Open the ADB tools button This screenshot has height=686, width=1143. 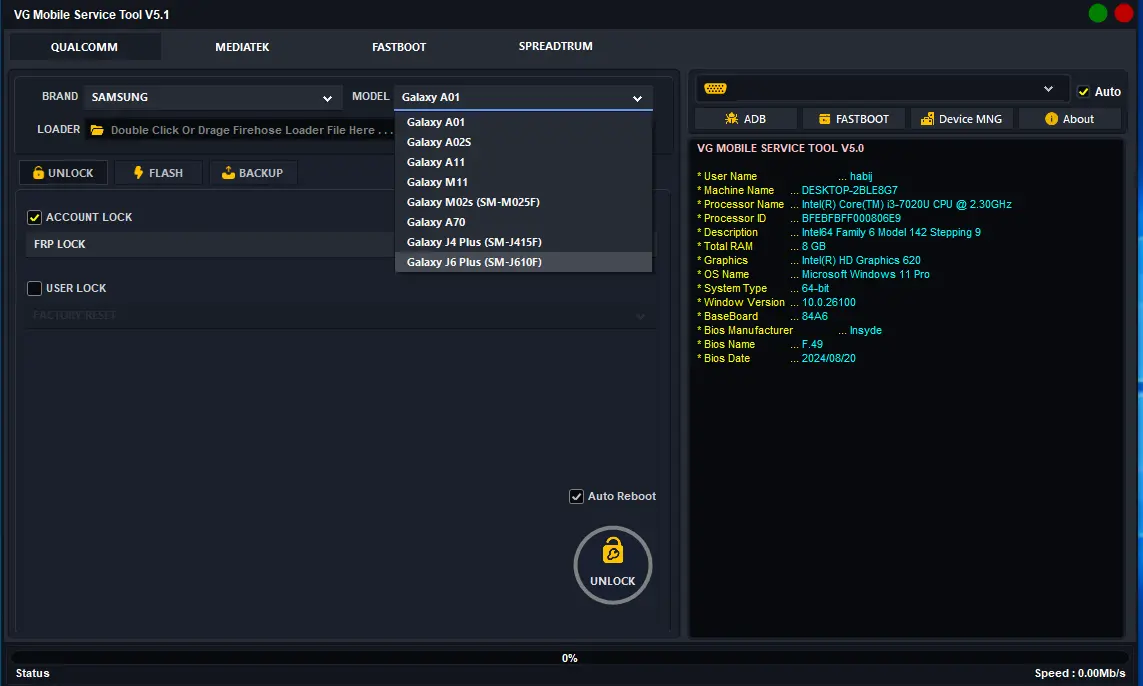point(745,119)
